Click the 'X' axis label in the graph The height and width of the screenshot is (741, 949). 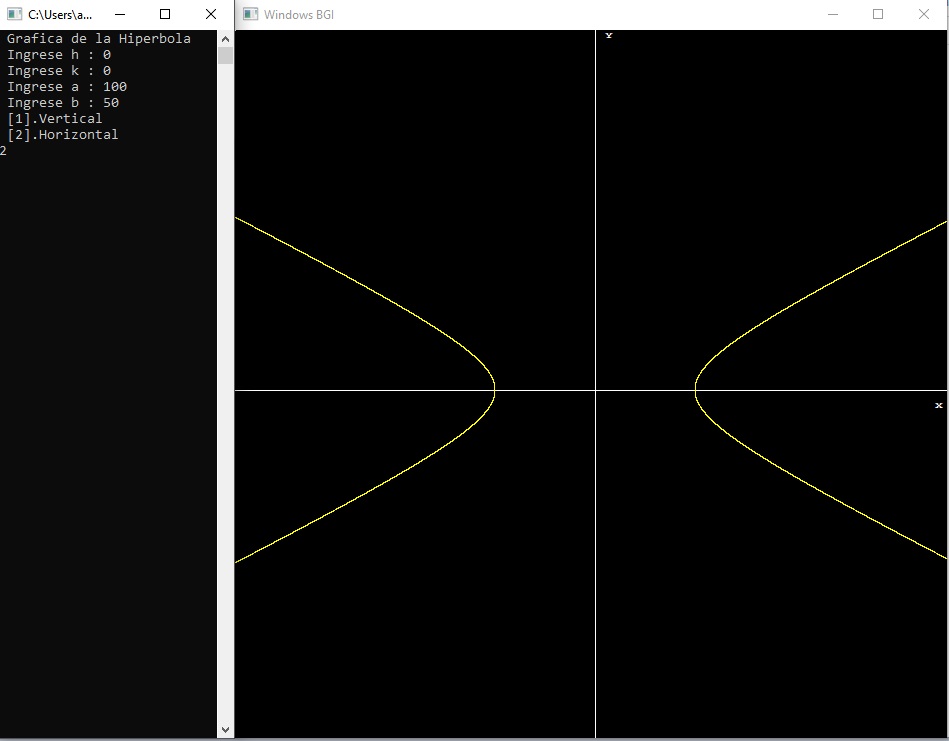tap(939, 405)
